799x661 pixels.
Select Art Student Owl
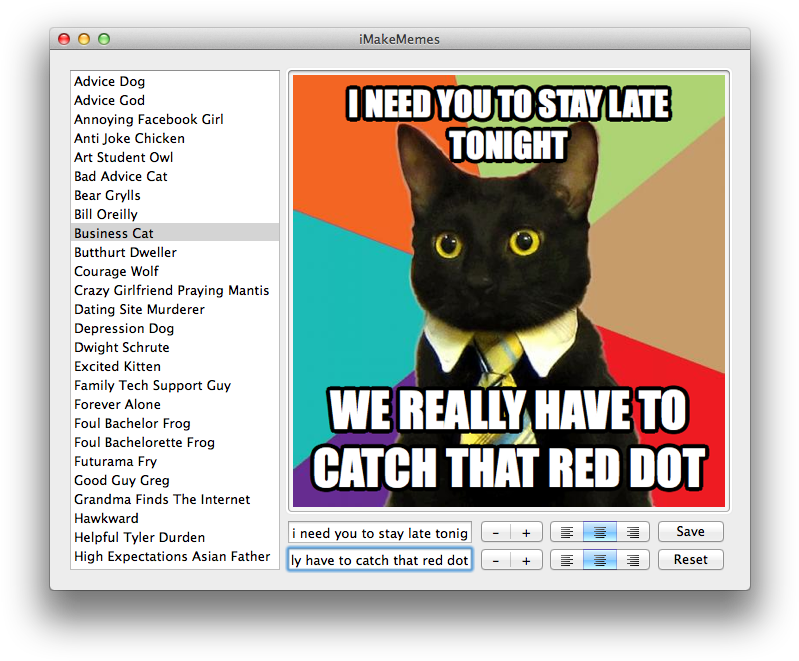pyautogui.click(x=175, y=157)
